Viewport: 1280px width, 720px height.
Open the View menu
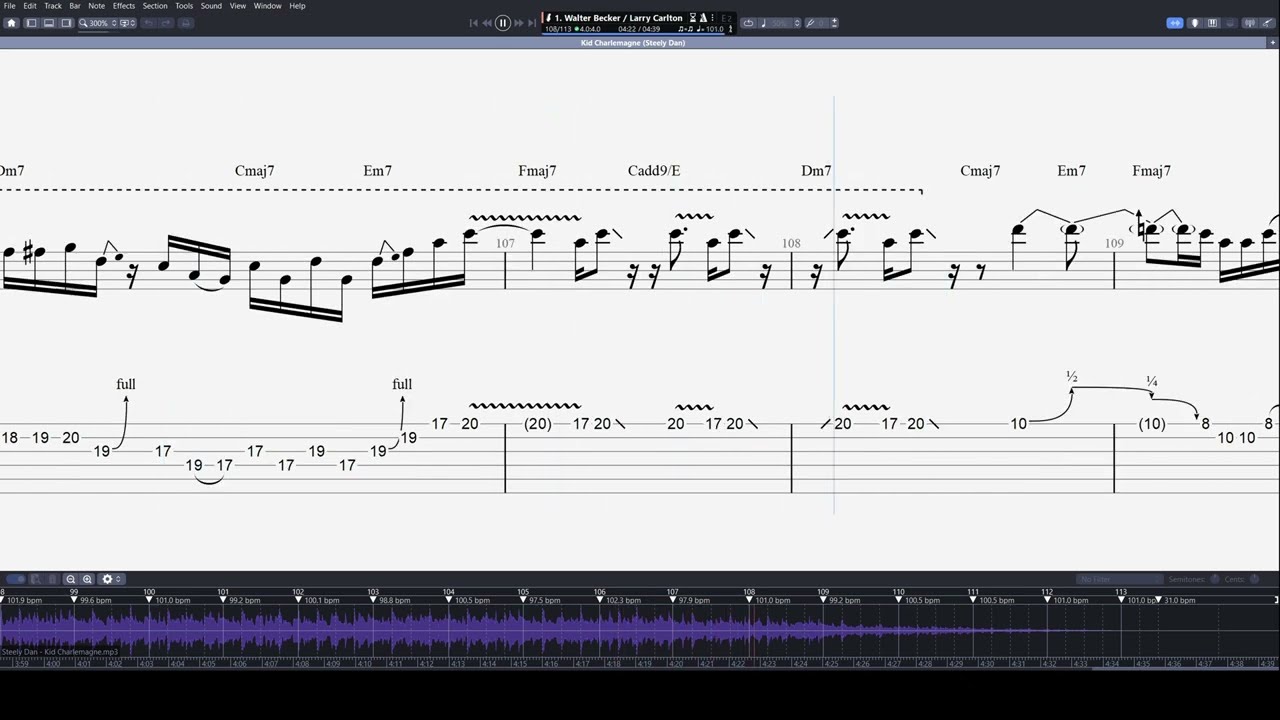pyautogui.click(x=238, y=6)
